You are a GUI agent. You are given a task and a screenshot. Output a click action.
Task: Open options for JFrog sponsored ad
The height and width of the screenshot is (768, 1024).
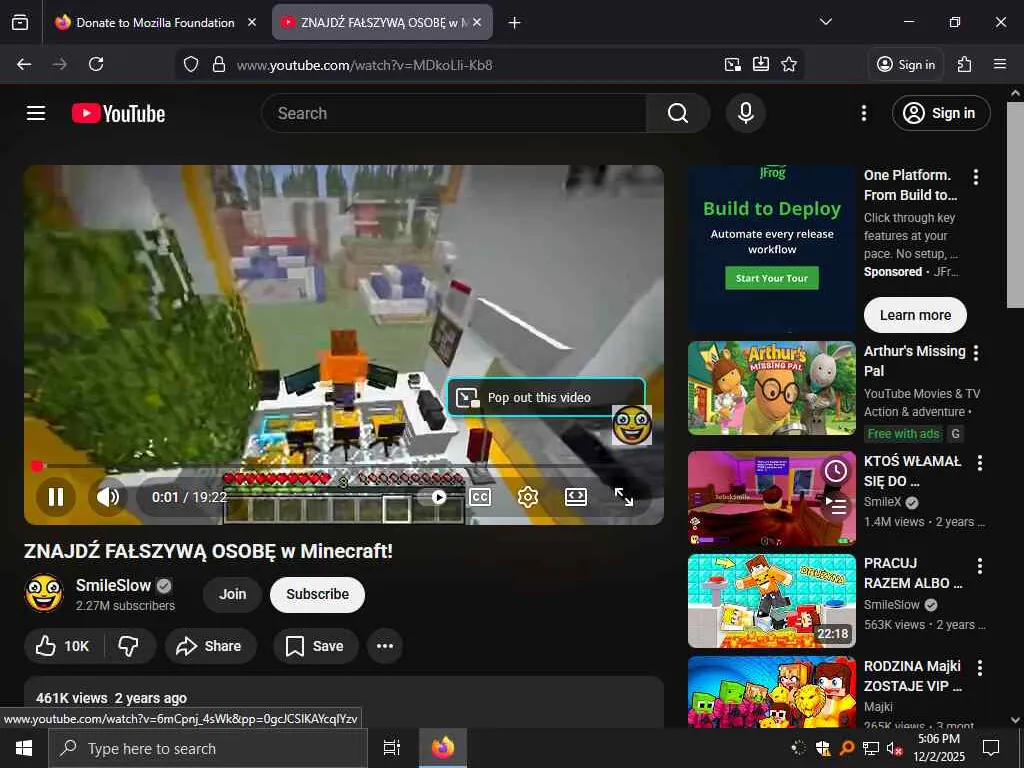coord(976,176)
